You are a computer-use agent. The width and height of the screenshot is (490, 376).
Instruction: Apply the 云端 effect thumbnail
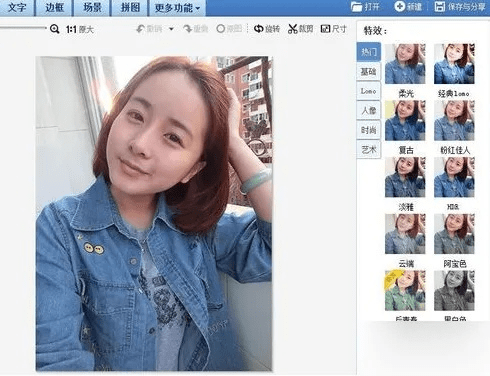(405, 234)
